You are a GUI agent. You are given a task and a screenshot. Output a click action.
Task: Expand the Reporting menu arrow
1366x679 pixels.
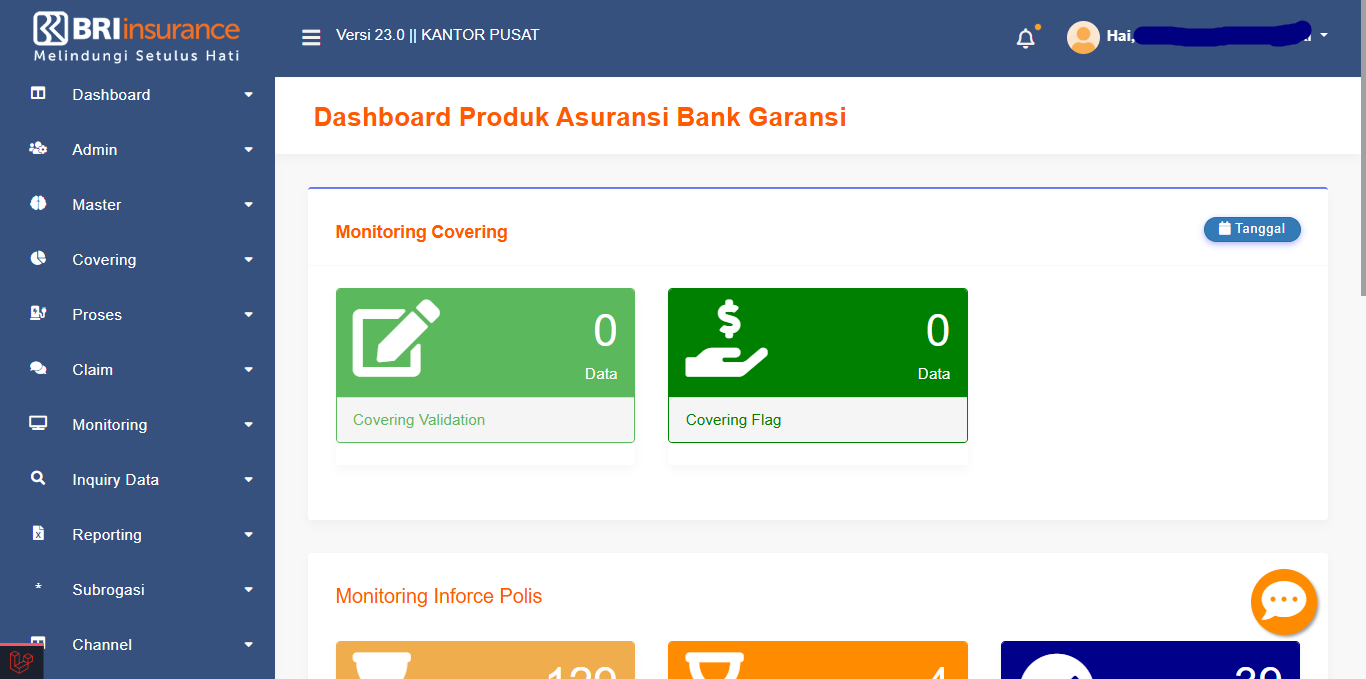tap(249, 535)
